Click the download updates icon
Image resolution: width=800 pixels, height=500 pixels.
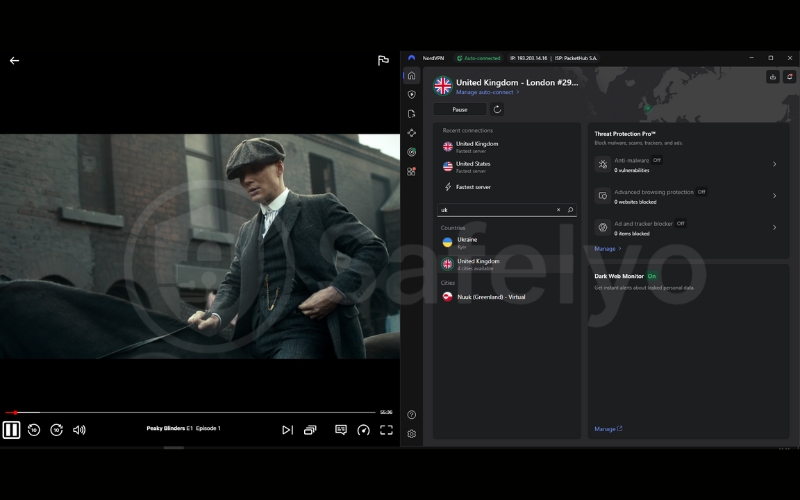pos(772,77)
